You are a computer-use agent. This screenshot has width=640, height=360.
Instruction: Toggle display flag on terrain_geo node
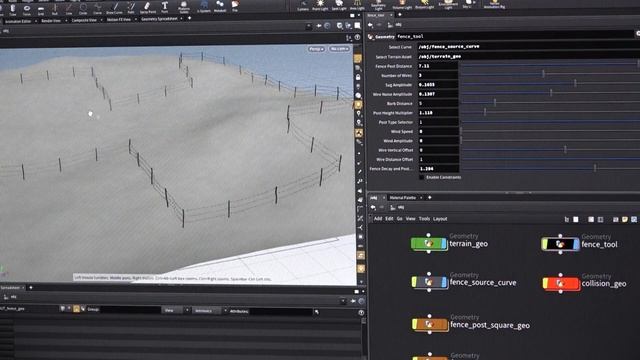tap(444, 244)
